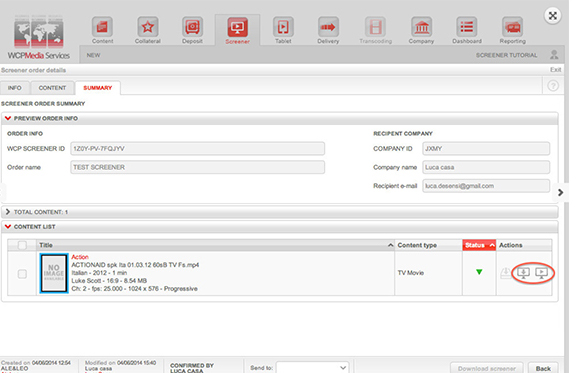This screenshot has height=373, width=580.
Task: Click the ACTIONAID spk ita file name
Action: [x=135, y=265]
